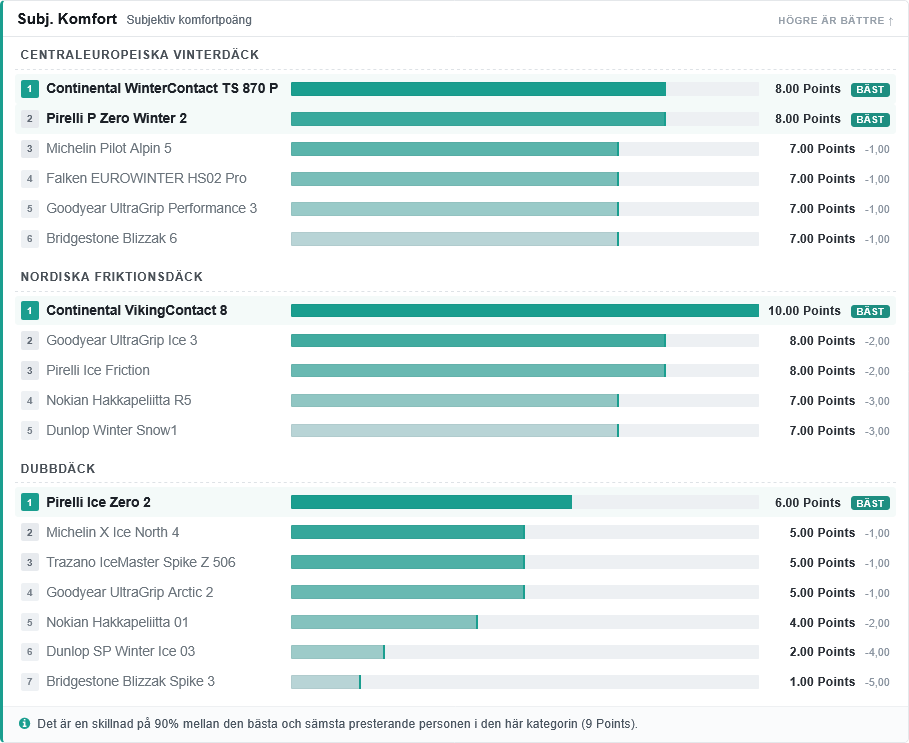Click the rank 2 badge beside Pirelli P Zero Winter 2
909x743 pixels.
[x=30, y=119]
